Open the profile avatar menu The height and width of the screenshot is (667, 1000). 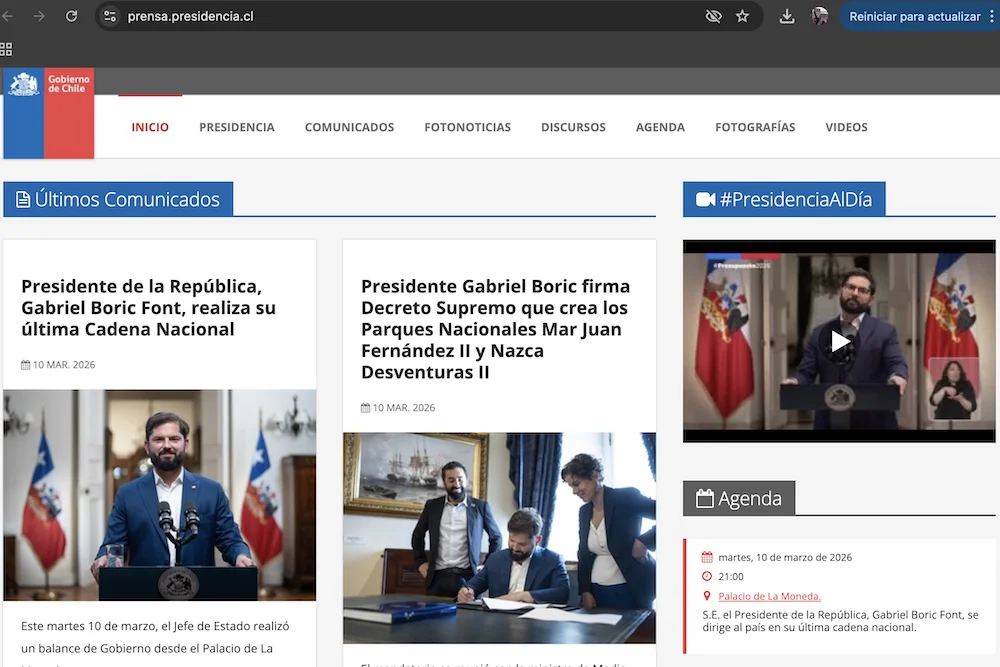click(x=820, y=16)
